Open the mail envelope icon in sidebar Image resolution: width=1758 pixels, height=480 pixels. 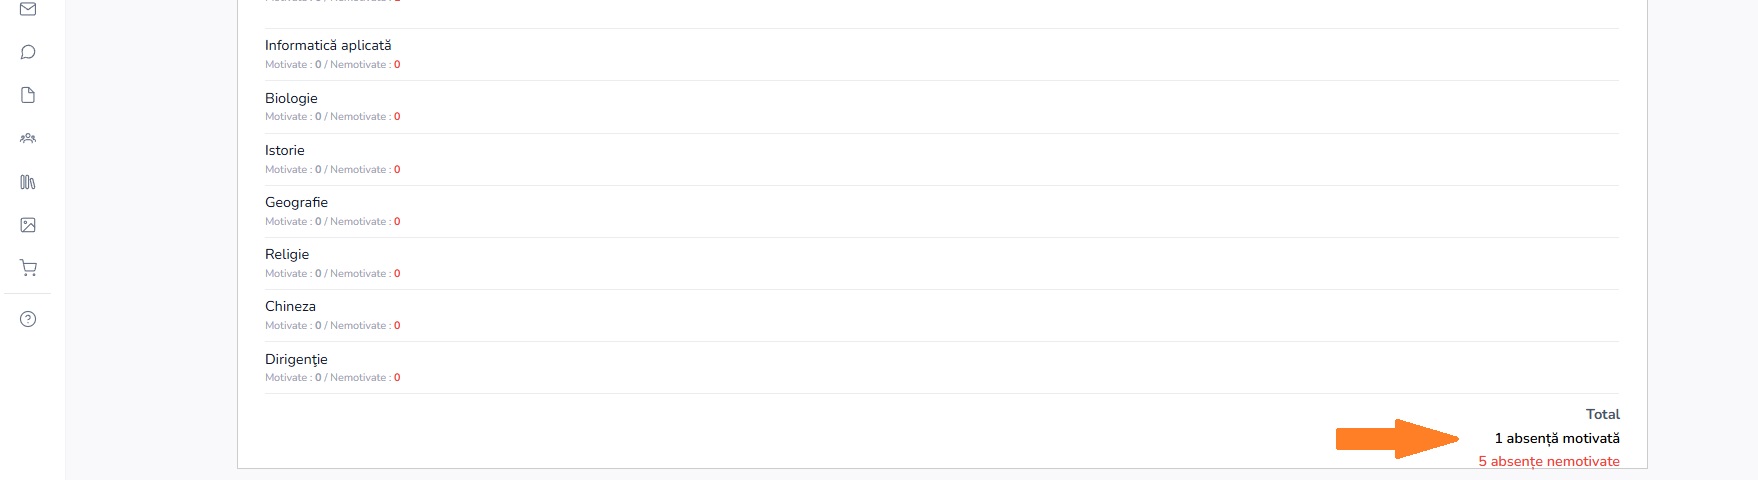coord(28,9)
